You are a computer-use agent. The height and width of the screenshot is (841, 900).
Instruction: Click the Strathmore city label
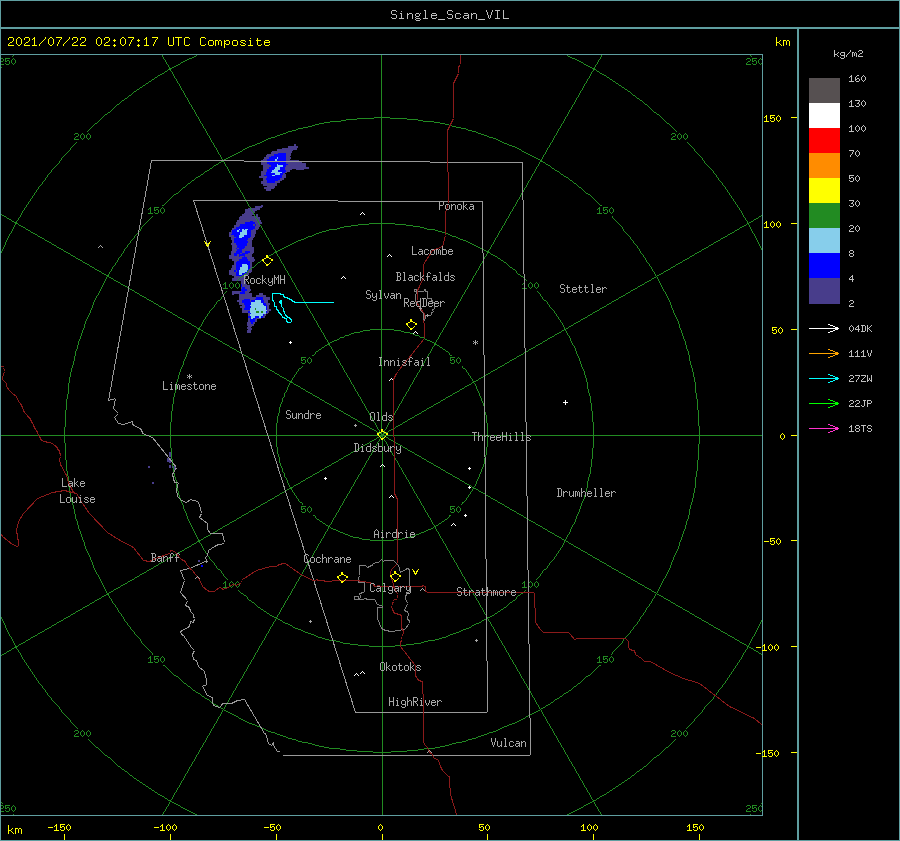[x=486, y=592]
